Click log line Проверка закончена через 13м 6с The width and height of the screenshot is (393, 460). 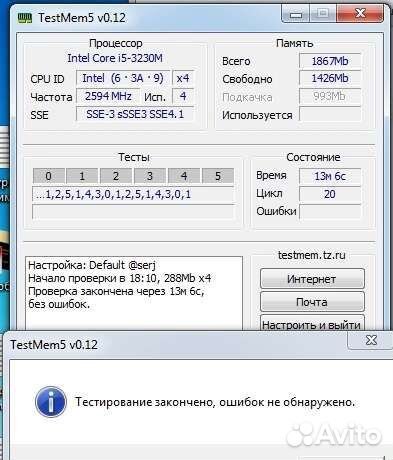116,291
